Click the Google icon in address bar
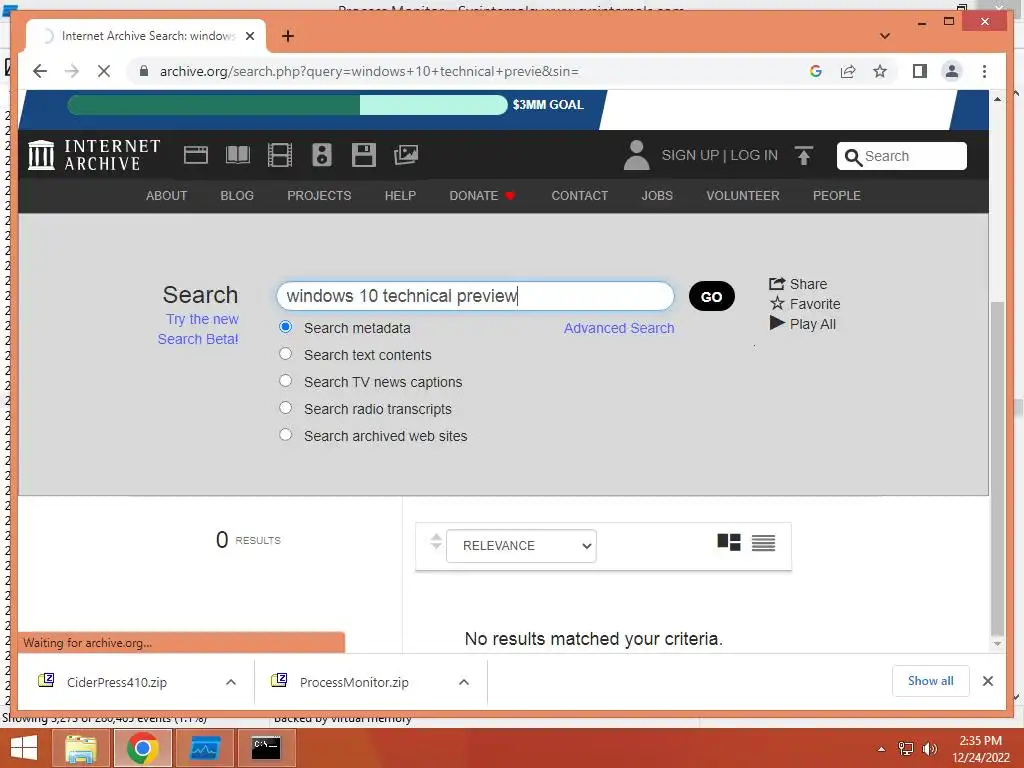The image size is (1024, 768). tap(816, 71)
